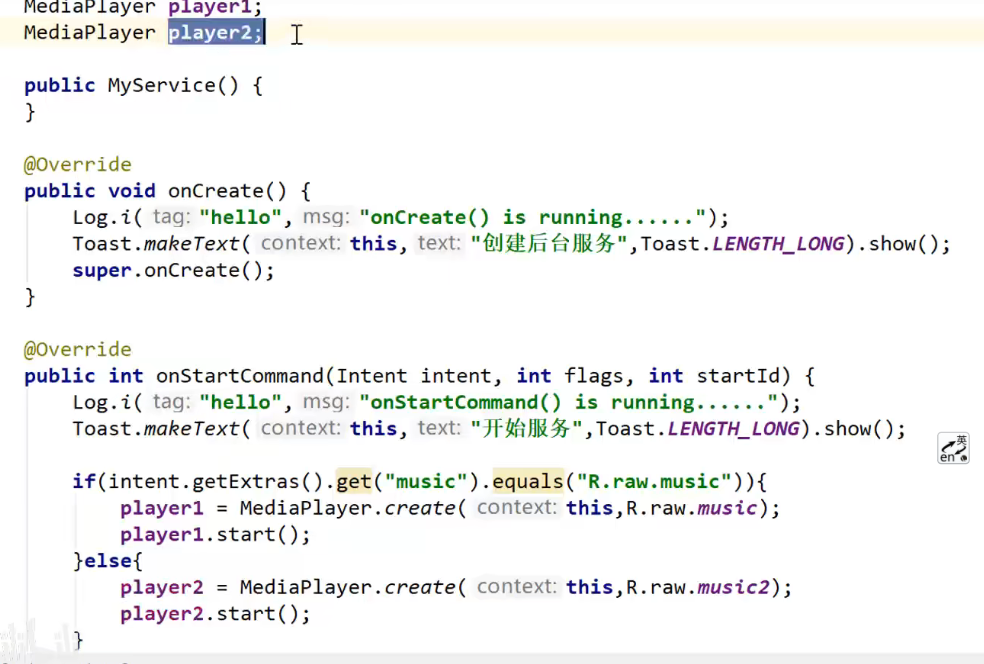Click "onCreate" in the public void declaration

coord(215,191)
